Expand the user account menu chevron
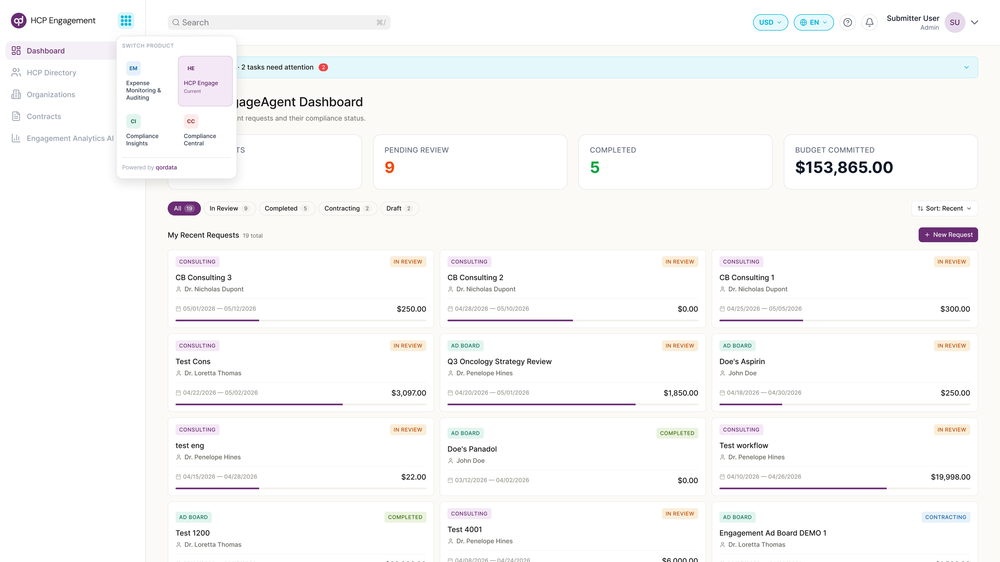The image size is (1000, 562). click(974, 22)
